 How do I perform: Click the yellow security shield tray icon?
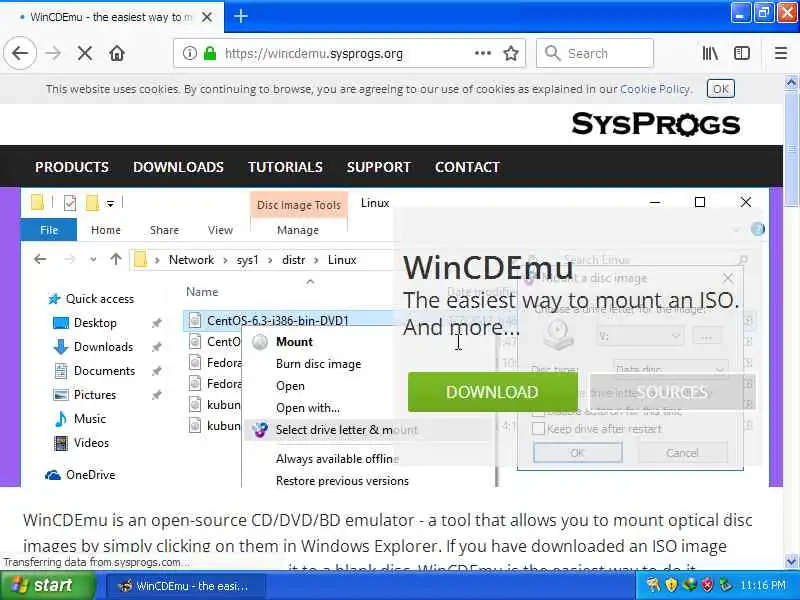coord(671,585)
